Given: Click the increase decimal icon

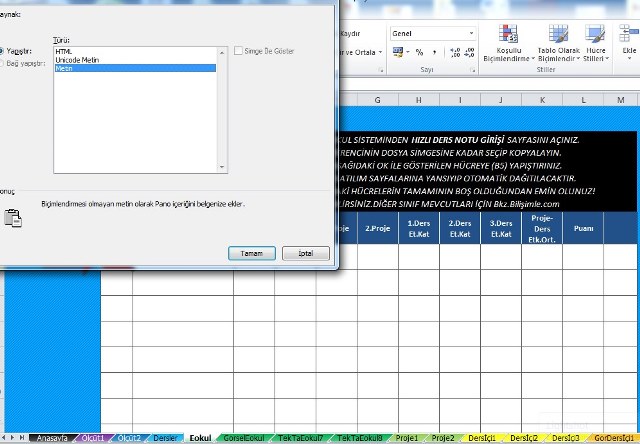Looking at the screenshot, I should tap(455, 52).
